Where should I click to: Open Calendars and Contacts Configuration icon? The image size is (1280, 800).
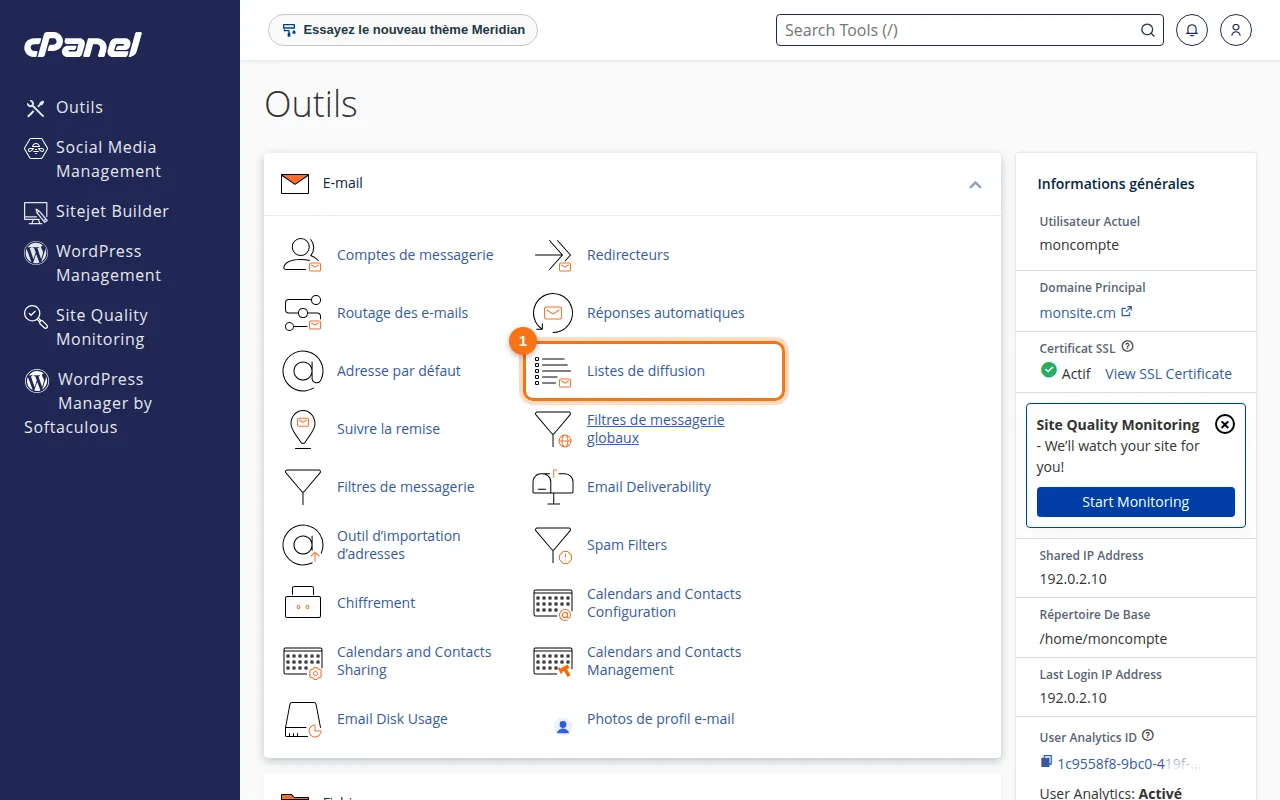[x=552, y=603]
